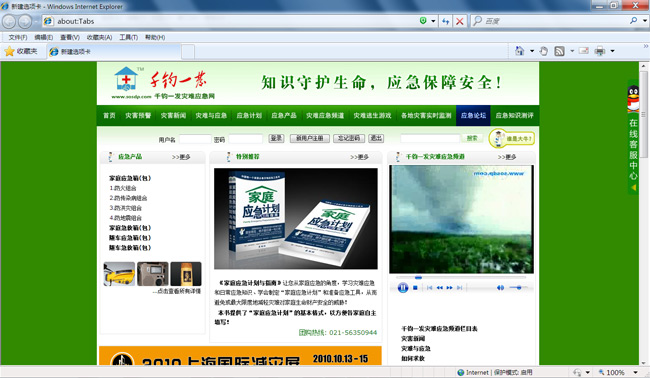
Task: Open 灾害预警 in the site navigation
Action: 138,116
